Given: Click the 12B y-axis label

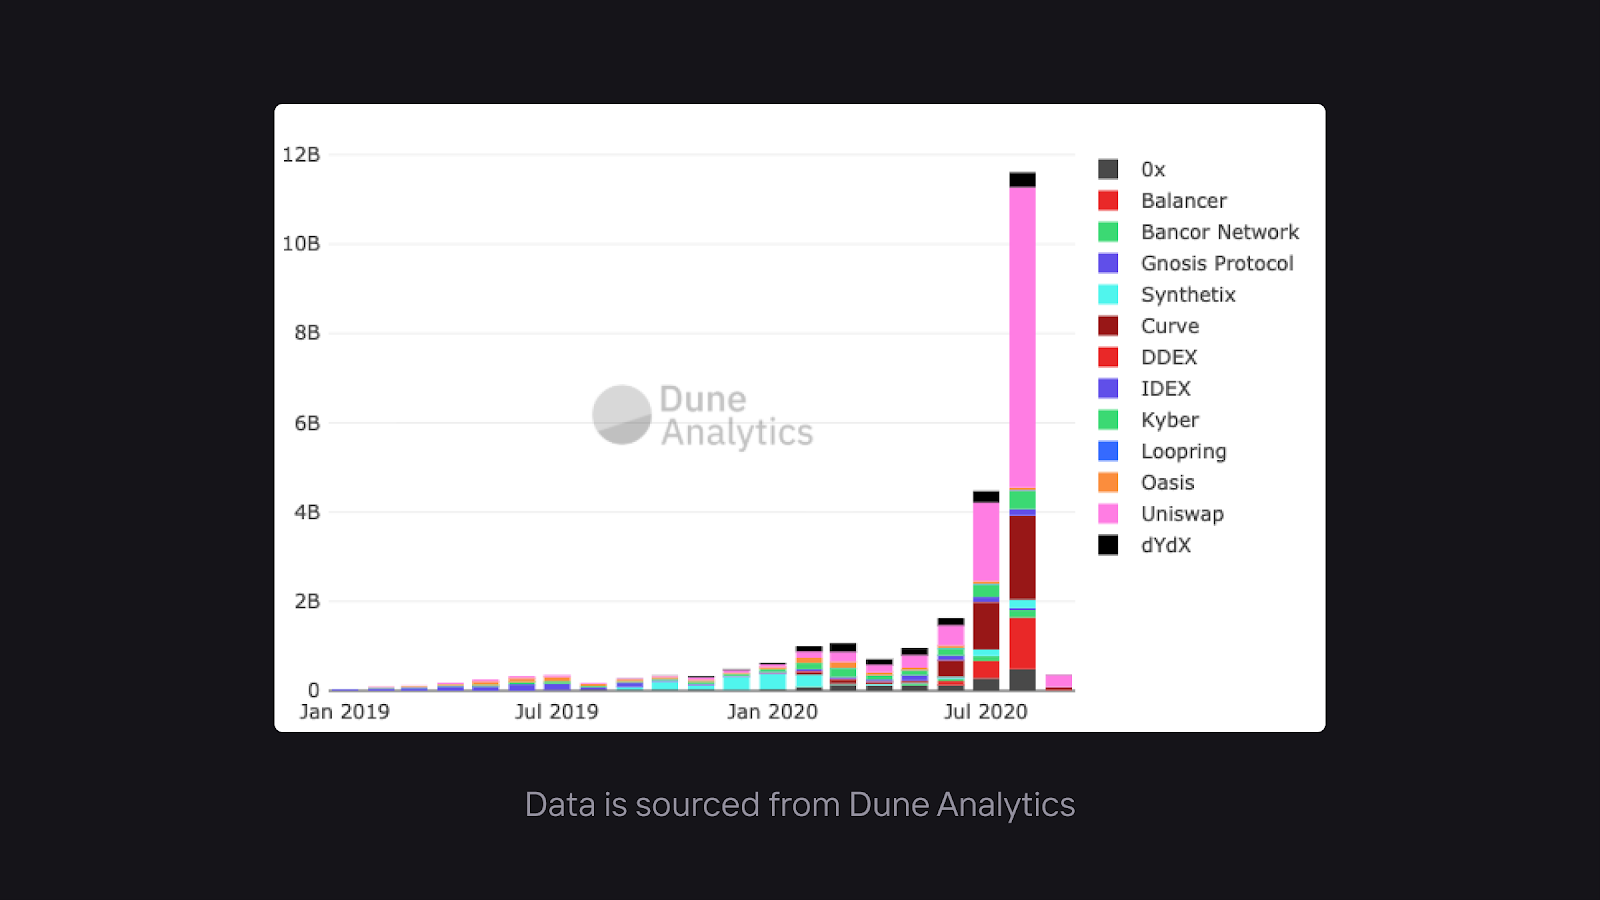Looking at the screenshot, I should (301, 154).
